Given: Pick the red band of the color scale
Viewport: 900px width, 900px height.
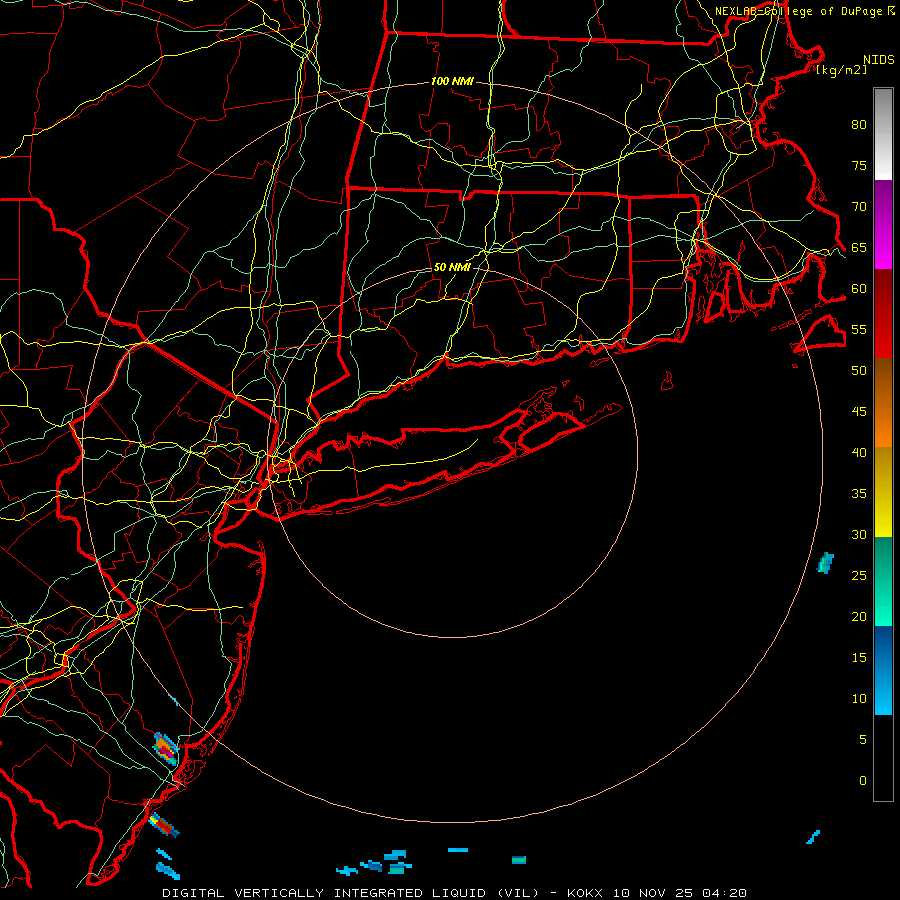Looking at the screenshot, I should point(883,313).
